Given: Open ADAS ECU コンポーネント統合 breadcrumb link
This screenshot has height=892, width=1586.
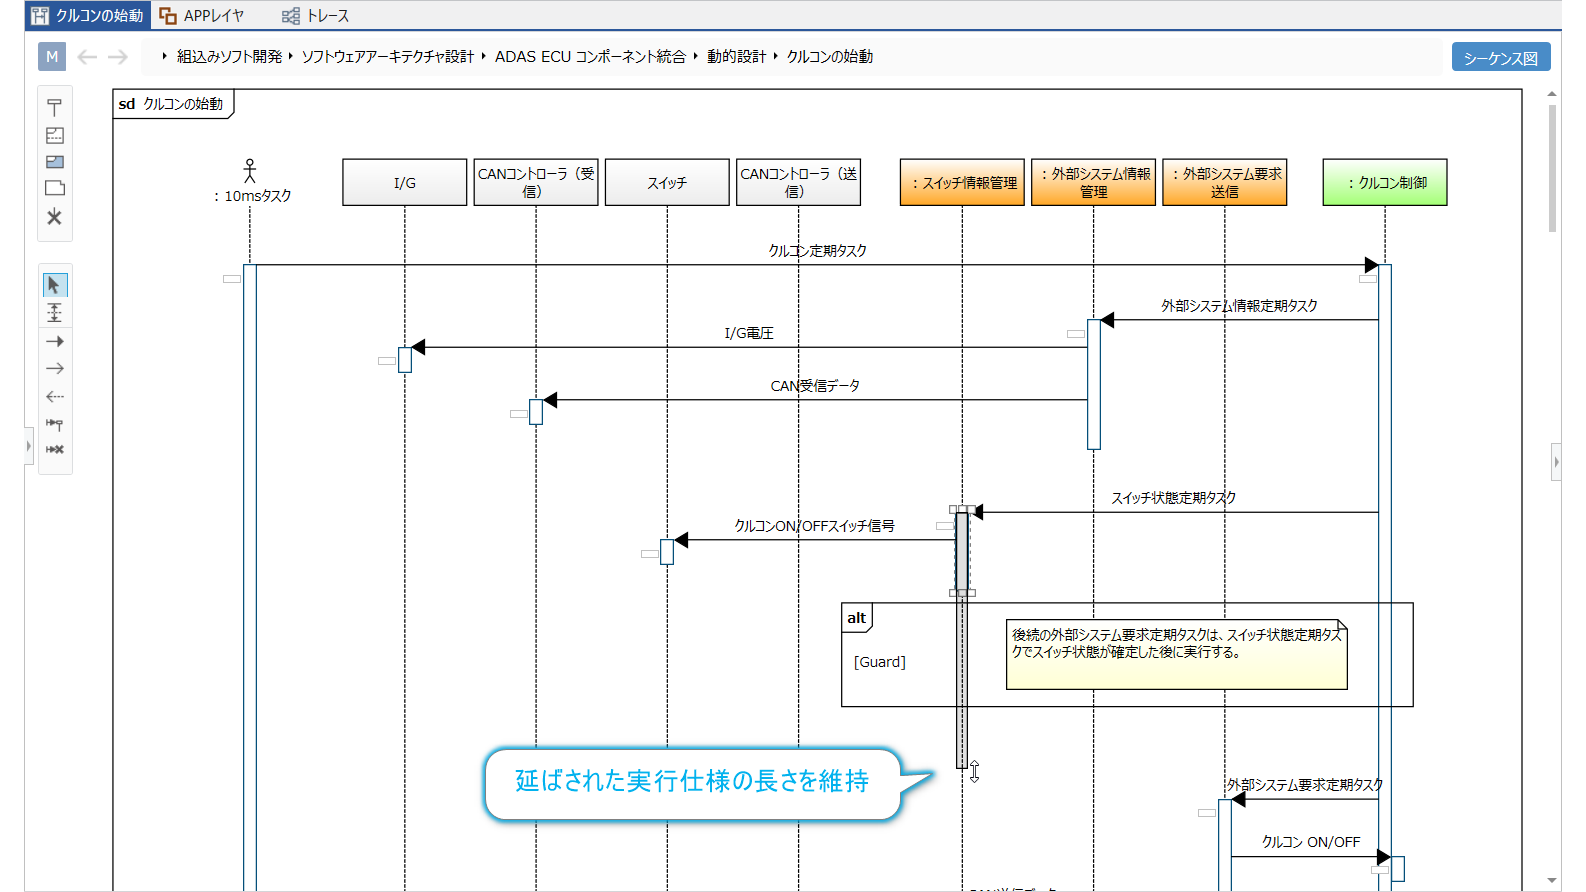Looking at the screenshot, I should pyautogui.click(x=590, y=57).
